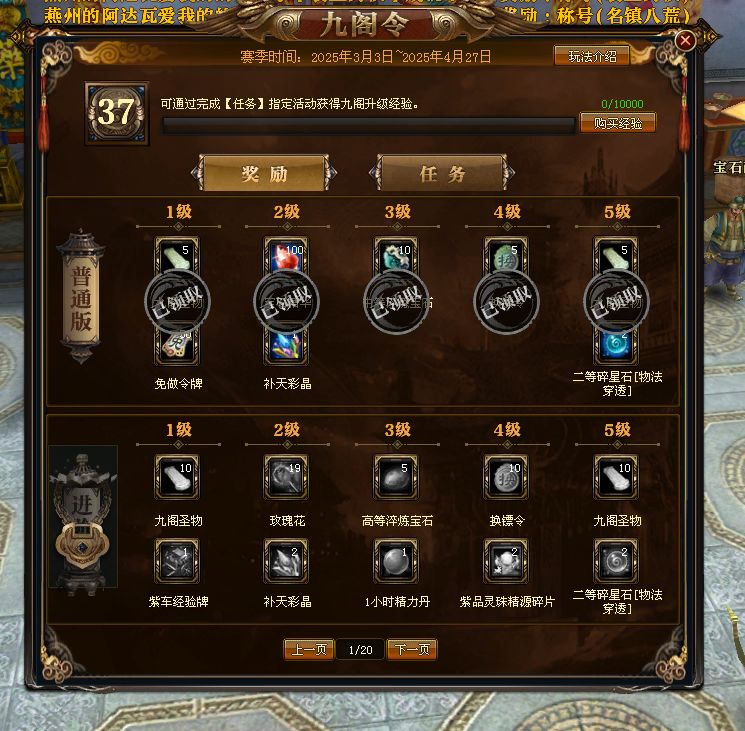Select the advanced 补天彩晶 icon
This screenshot has width=745, height=731.
(x=287, y=561)
